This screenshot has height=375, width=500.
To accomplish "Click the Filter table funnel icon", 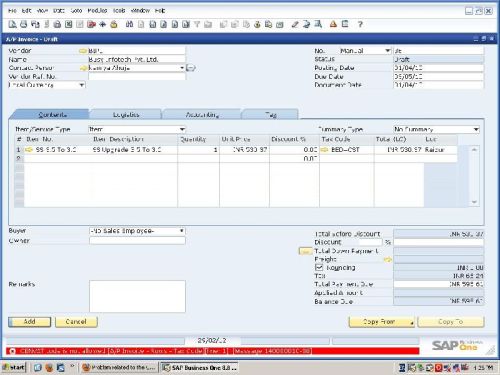I will [x=197, y=24].
